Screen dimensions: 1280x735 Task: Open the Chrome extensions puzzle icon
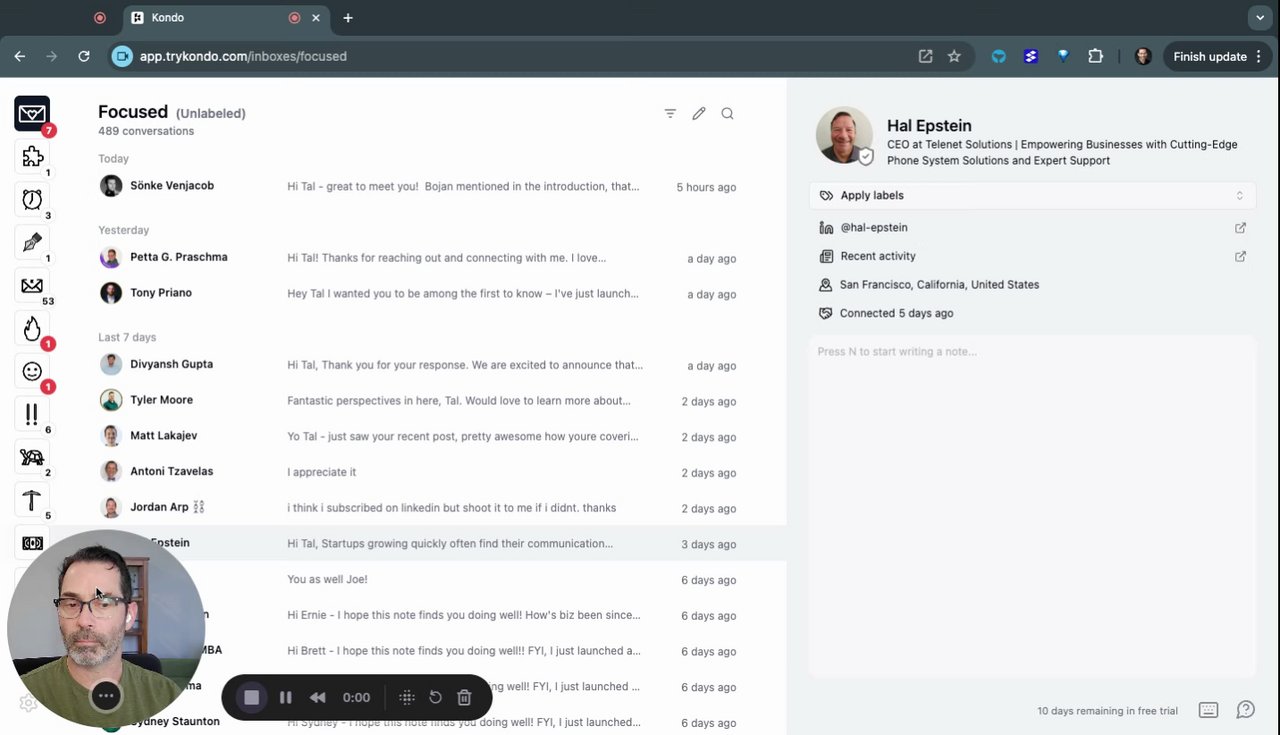click(1095, 57)
